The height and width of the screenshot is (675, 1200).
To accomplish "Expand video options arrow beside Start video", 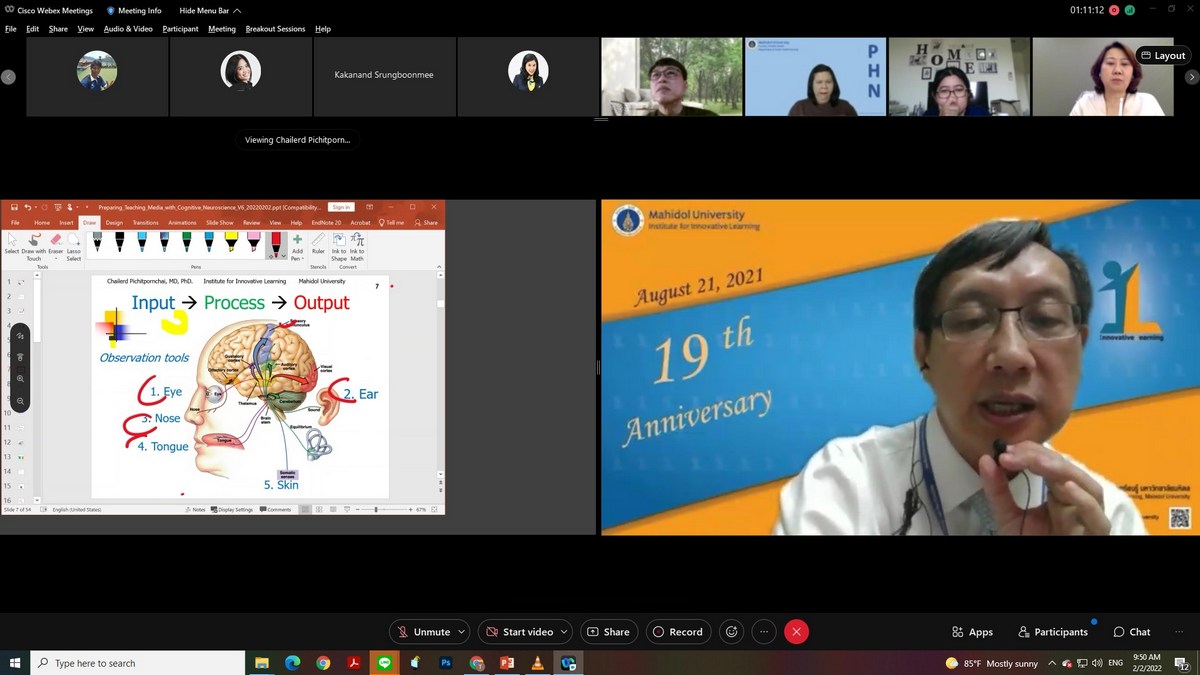I will [x=563, y=632].
